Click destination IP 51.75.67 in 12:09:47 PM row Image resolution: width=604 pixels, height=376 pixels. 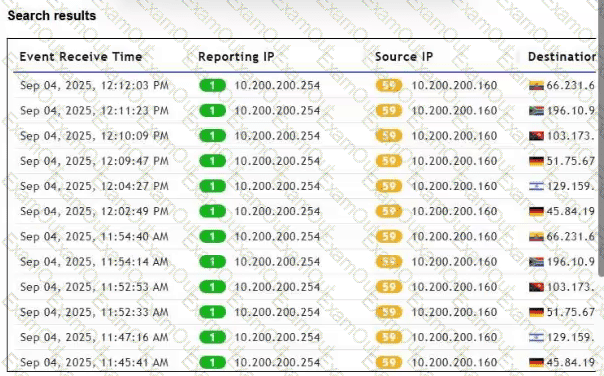[x=570, y=161]
